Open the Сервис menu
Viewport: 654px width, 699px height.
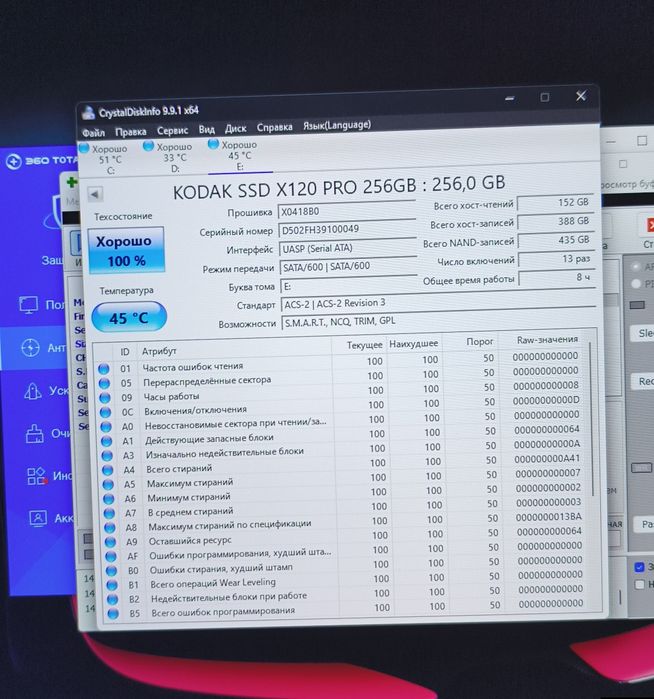click(173, 131)
